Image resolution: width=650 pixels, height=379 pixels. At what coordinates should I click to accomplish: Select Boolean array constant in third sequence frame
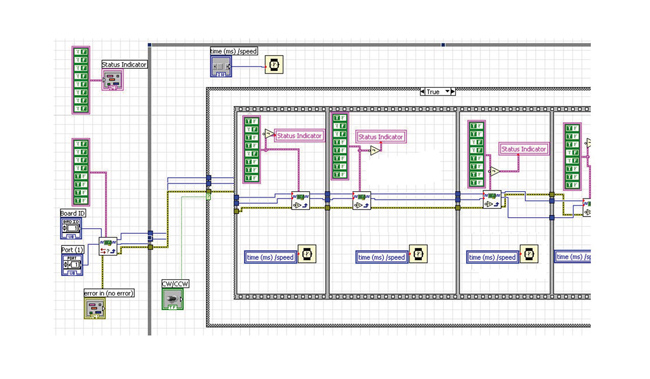point(477,154)
